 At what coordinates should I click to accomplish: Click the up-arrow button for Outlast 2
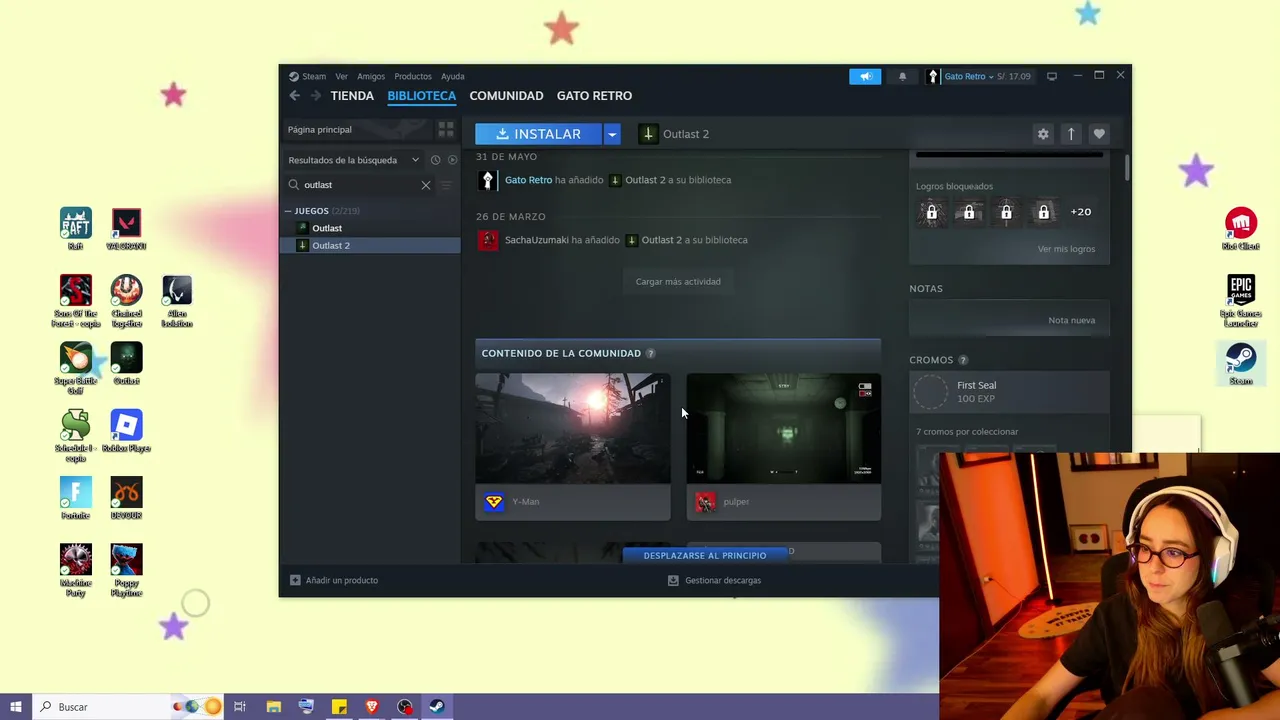coord(1071,134)
